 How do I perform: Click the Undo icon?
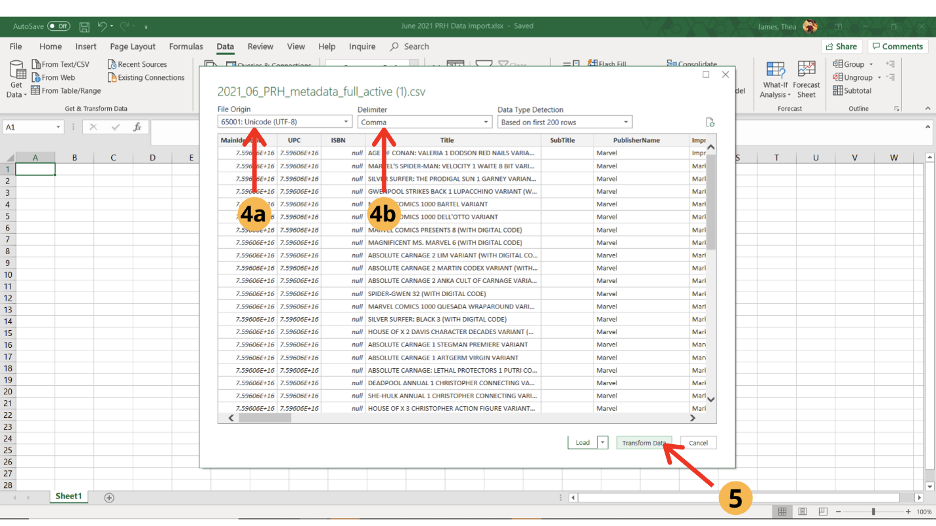pyautogui.click(x=102, y=26)
